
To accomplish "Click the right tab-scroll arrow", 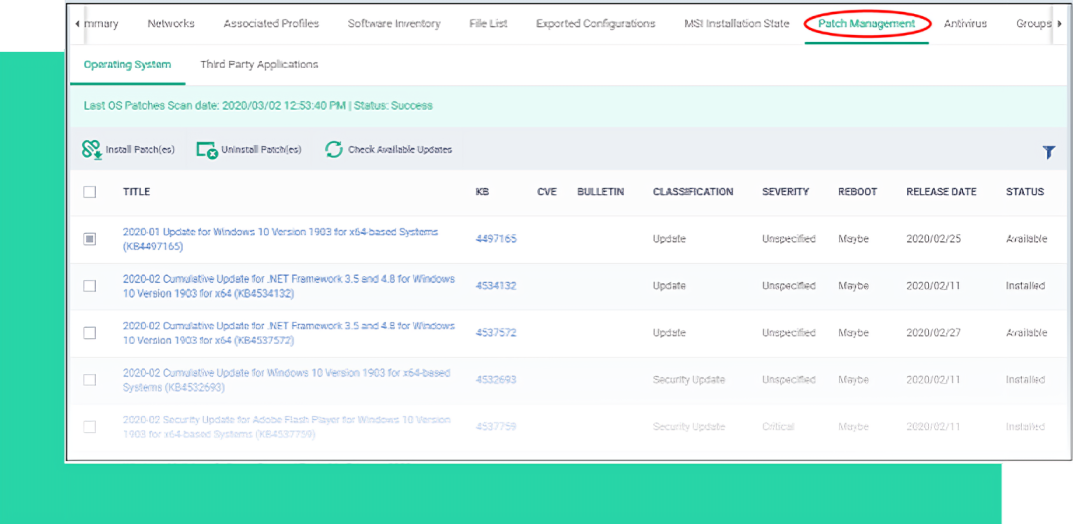I will (x=1059, y=24).
